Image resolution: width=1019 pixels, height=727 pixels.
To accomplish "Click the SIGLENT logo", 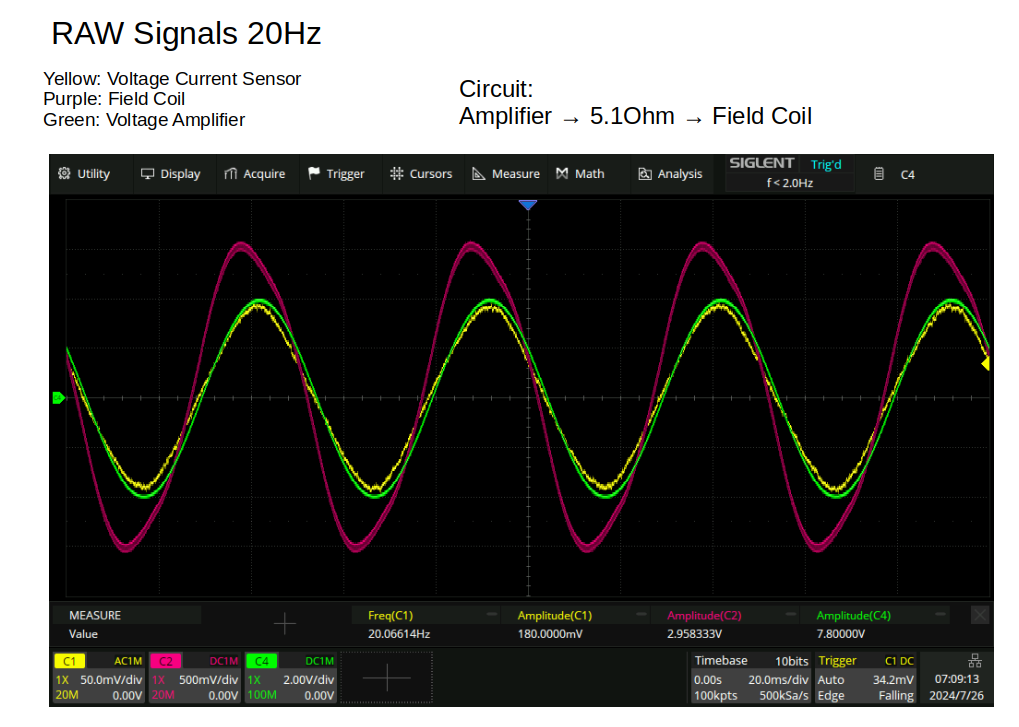I will [762, 163].
